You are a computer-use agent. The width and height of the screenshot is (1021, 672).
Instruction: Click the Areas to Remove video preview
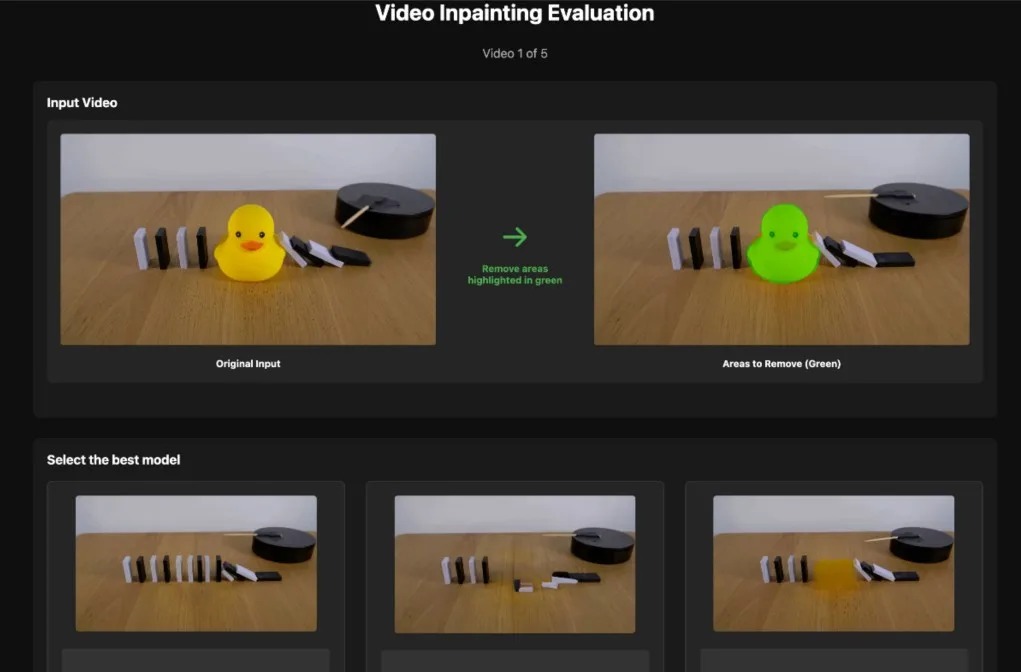pos(781,239)
